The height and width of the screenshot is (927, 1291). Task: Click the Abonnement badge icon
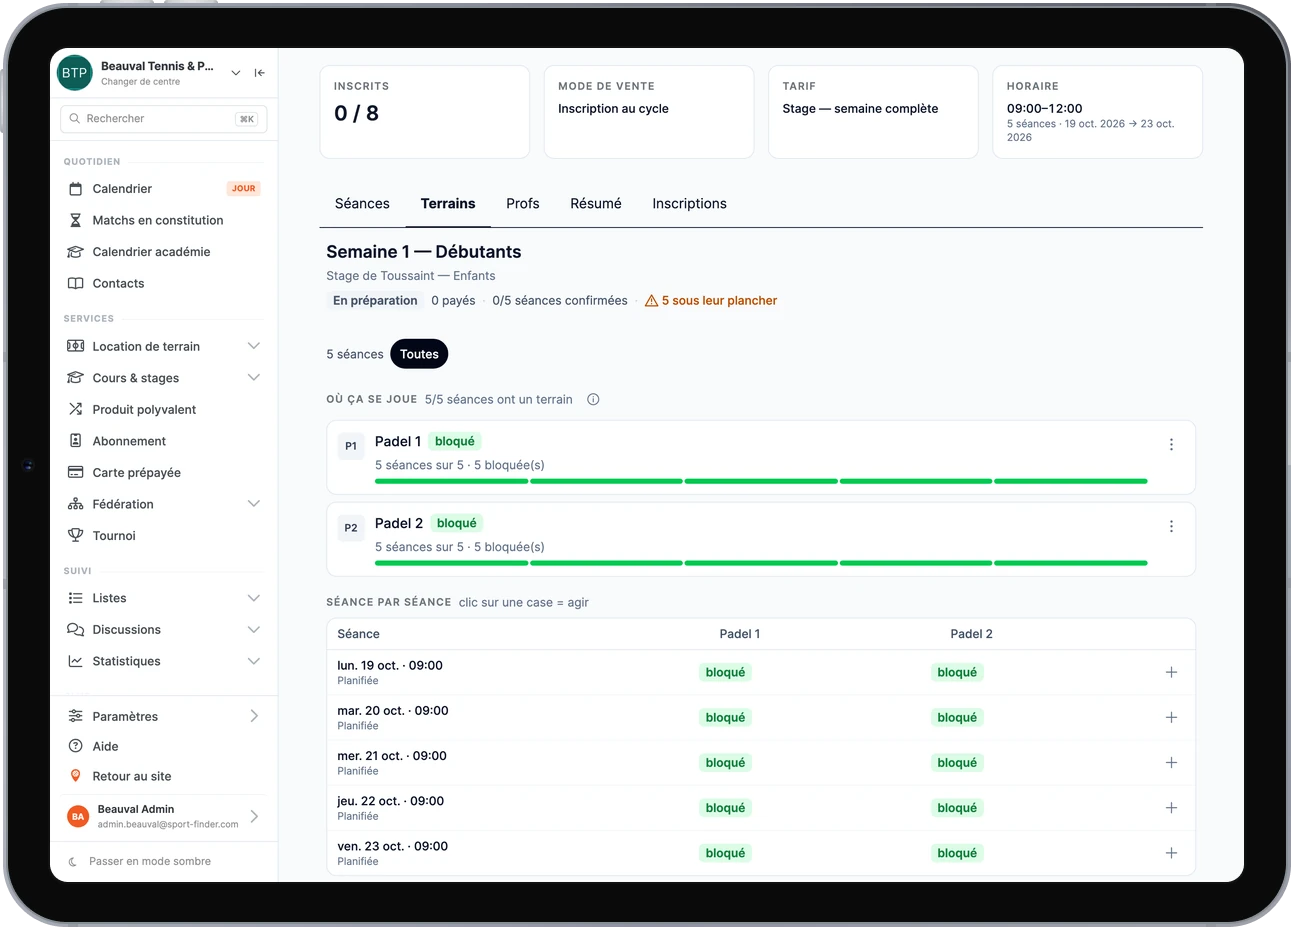point(75,441)
